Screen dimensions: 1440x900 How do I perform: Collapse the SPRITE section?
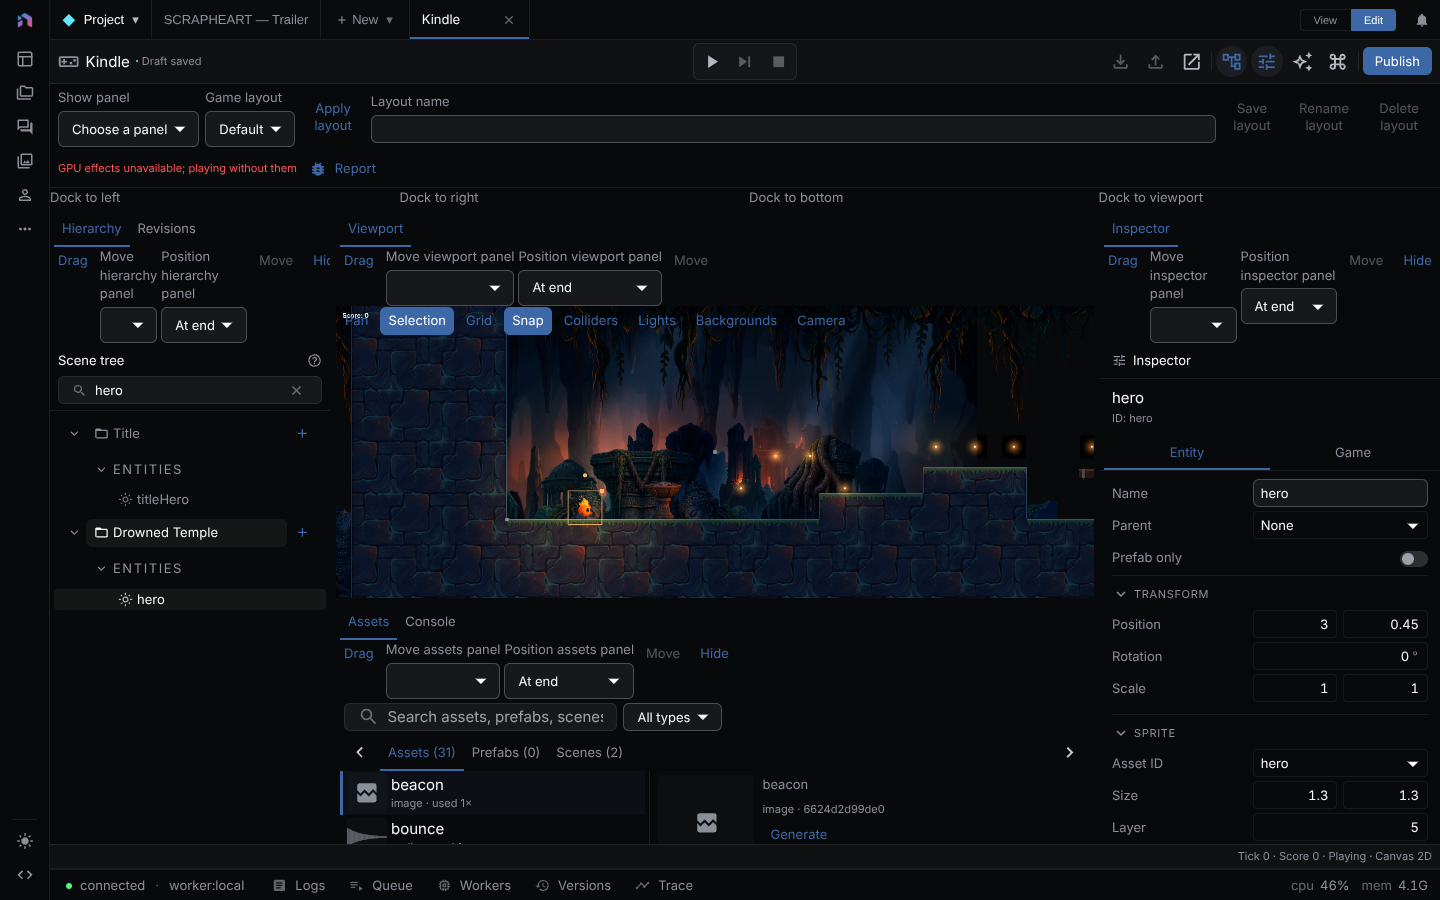click(x=1120, y=733)
